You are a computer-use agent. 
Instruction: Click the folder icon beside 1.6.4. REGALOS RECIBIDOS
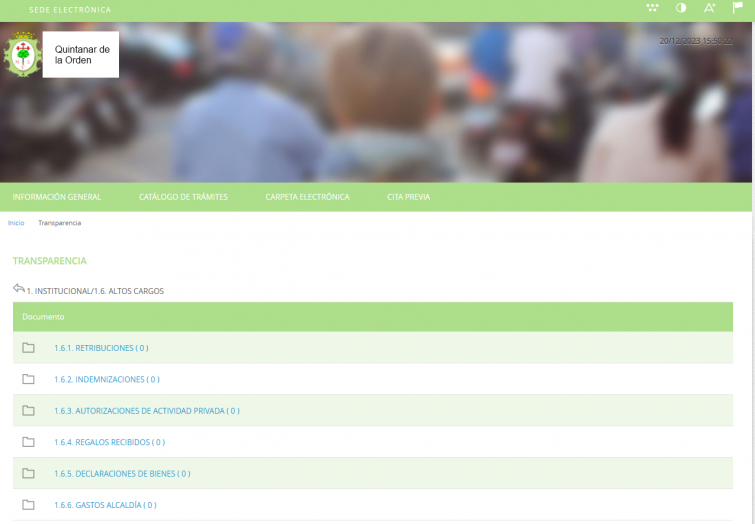[x=29, y=442]
